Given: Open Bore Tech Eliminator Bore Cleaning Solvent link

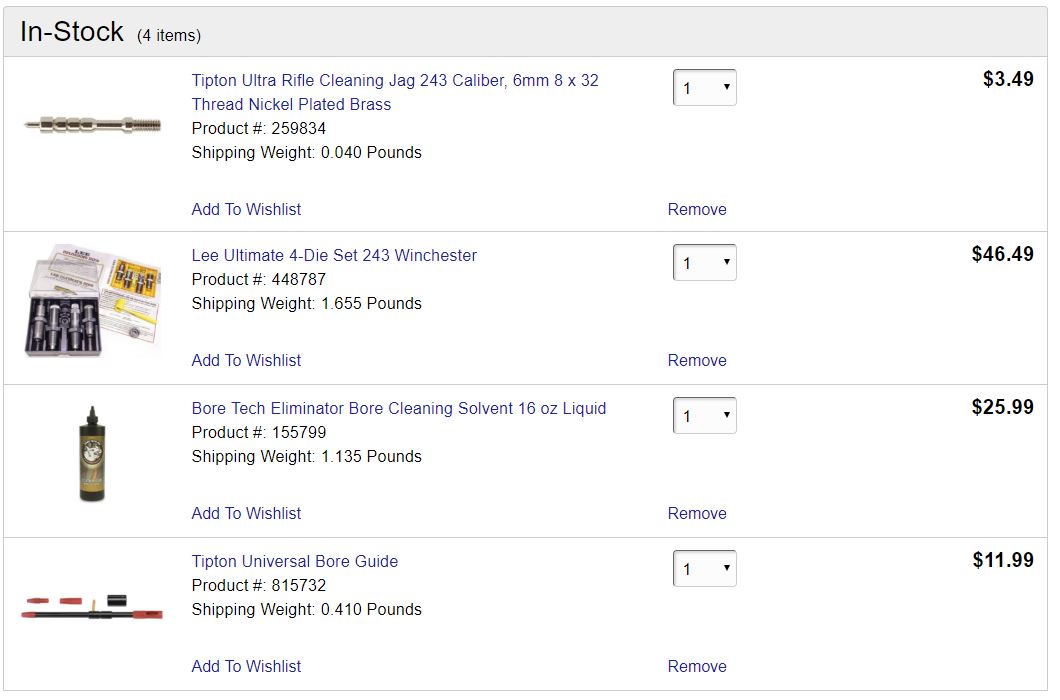Looking at the screenshot, I should click(399, 408).
